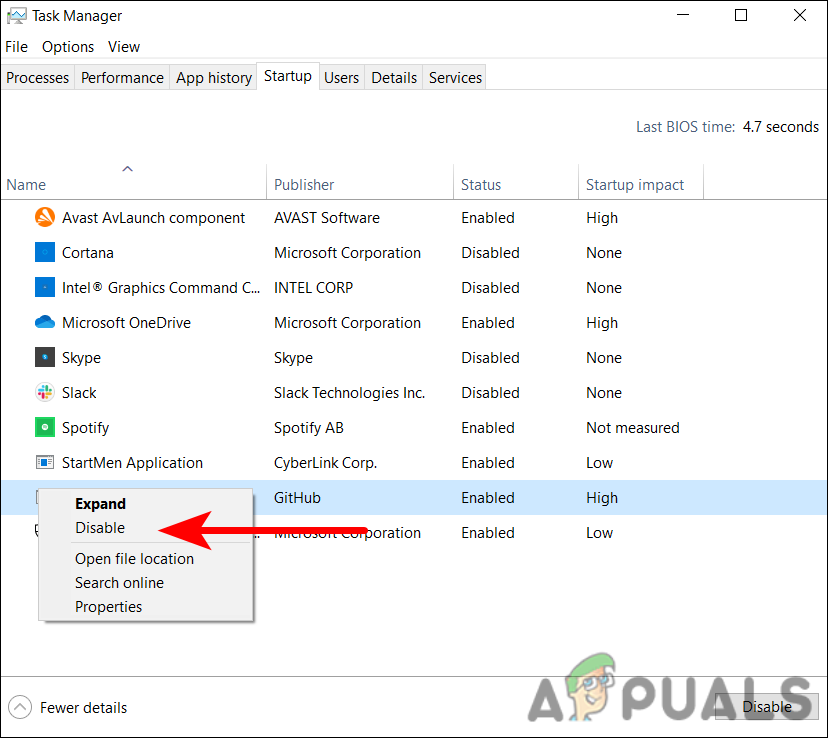Image resolution: width=828 pixels, height=738 pixels.
Task: Sort by the Startup impact column header
Action: click(635, 185)
